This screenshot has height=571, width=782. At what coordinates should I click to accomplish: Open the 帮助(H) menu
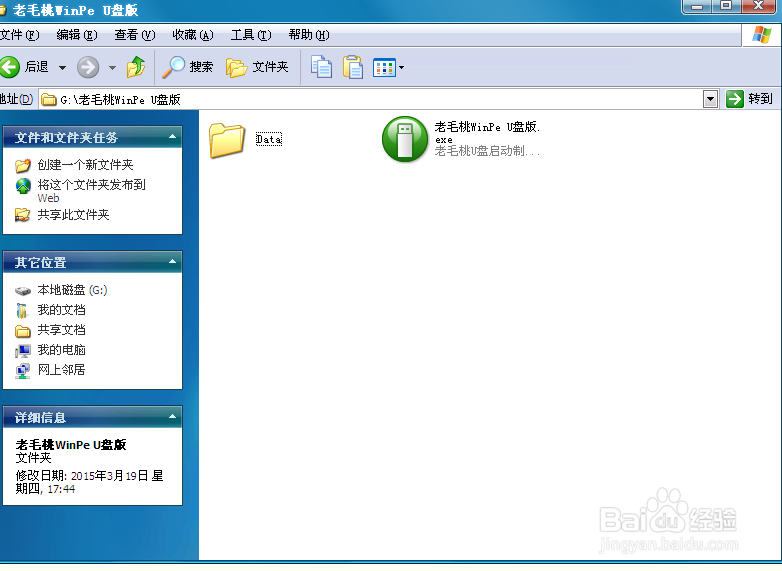[309, 35]
